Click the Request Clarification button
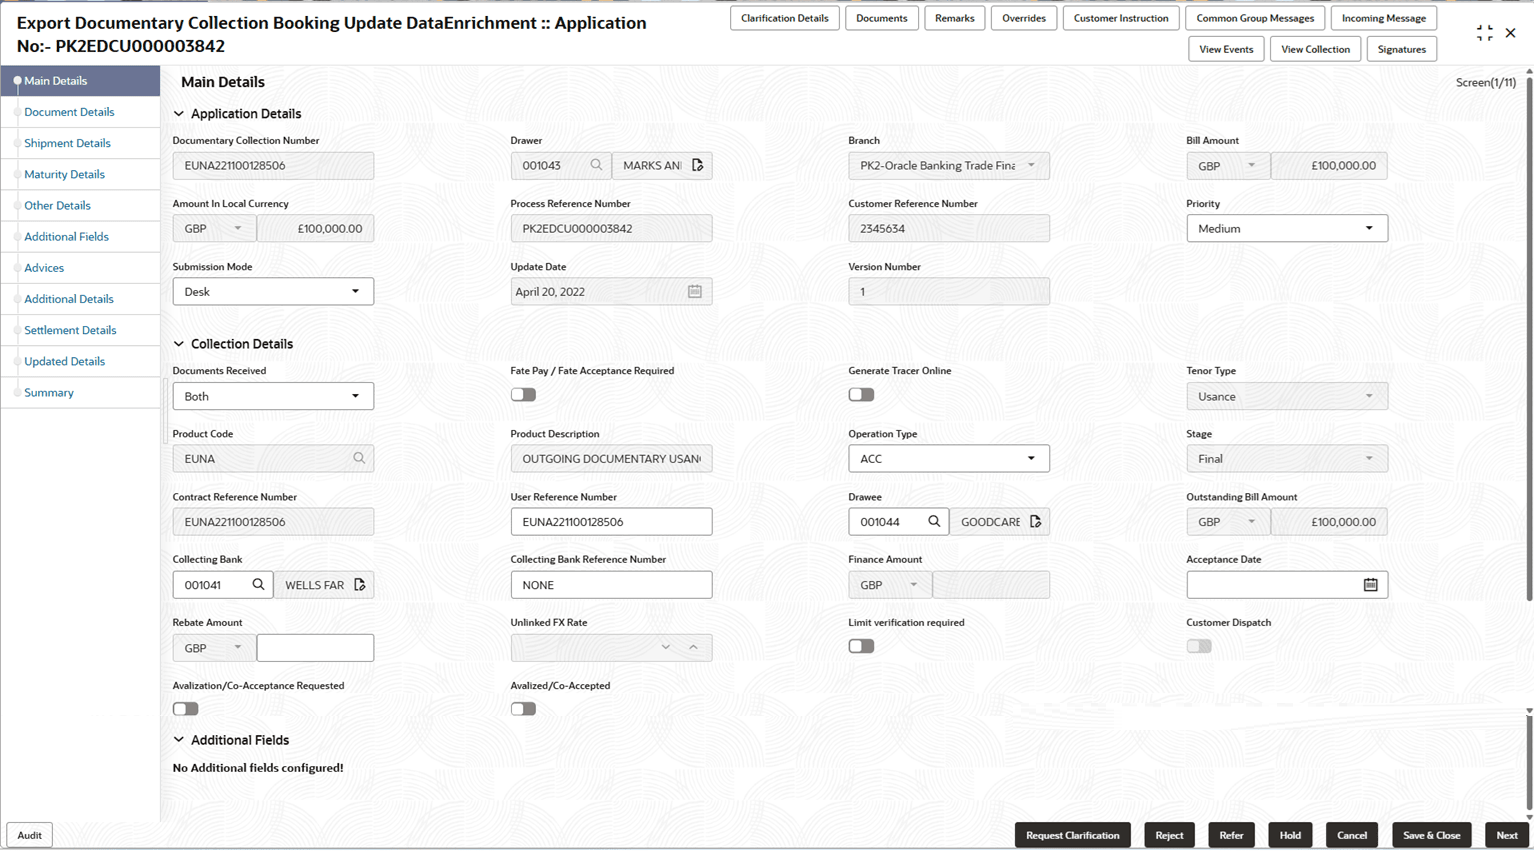The height and width of the screenshot is (851, 1537). click(x=1073, y=835)
